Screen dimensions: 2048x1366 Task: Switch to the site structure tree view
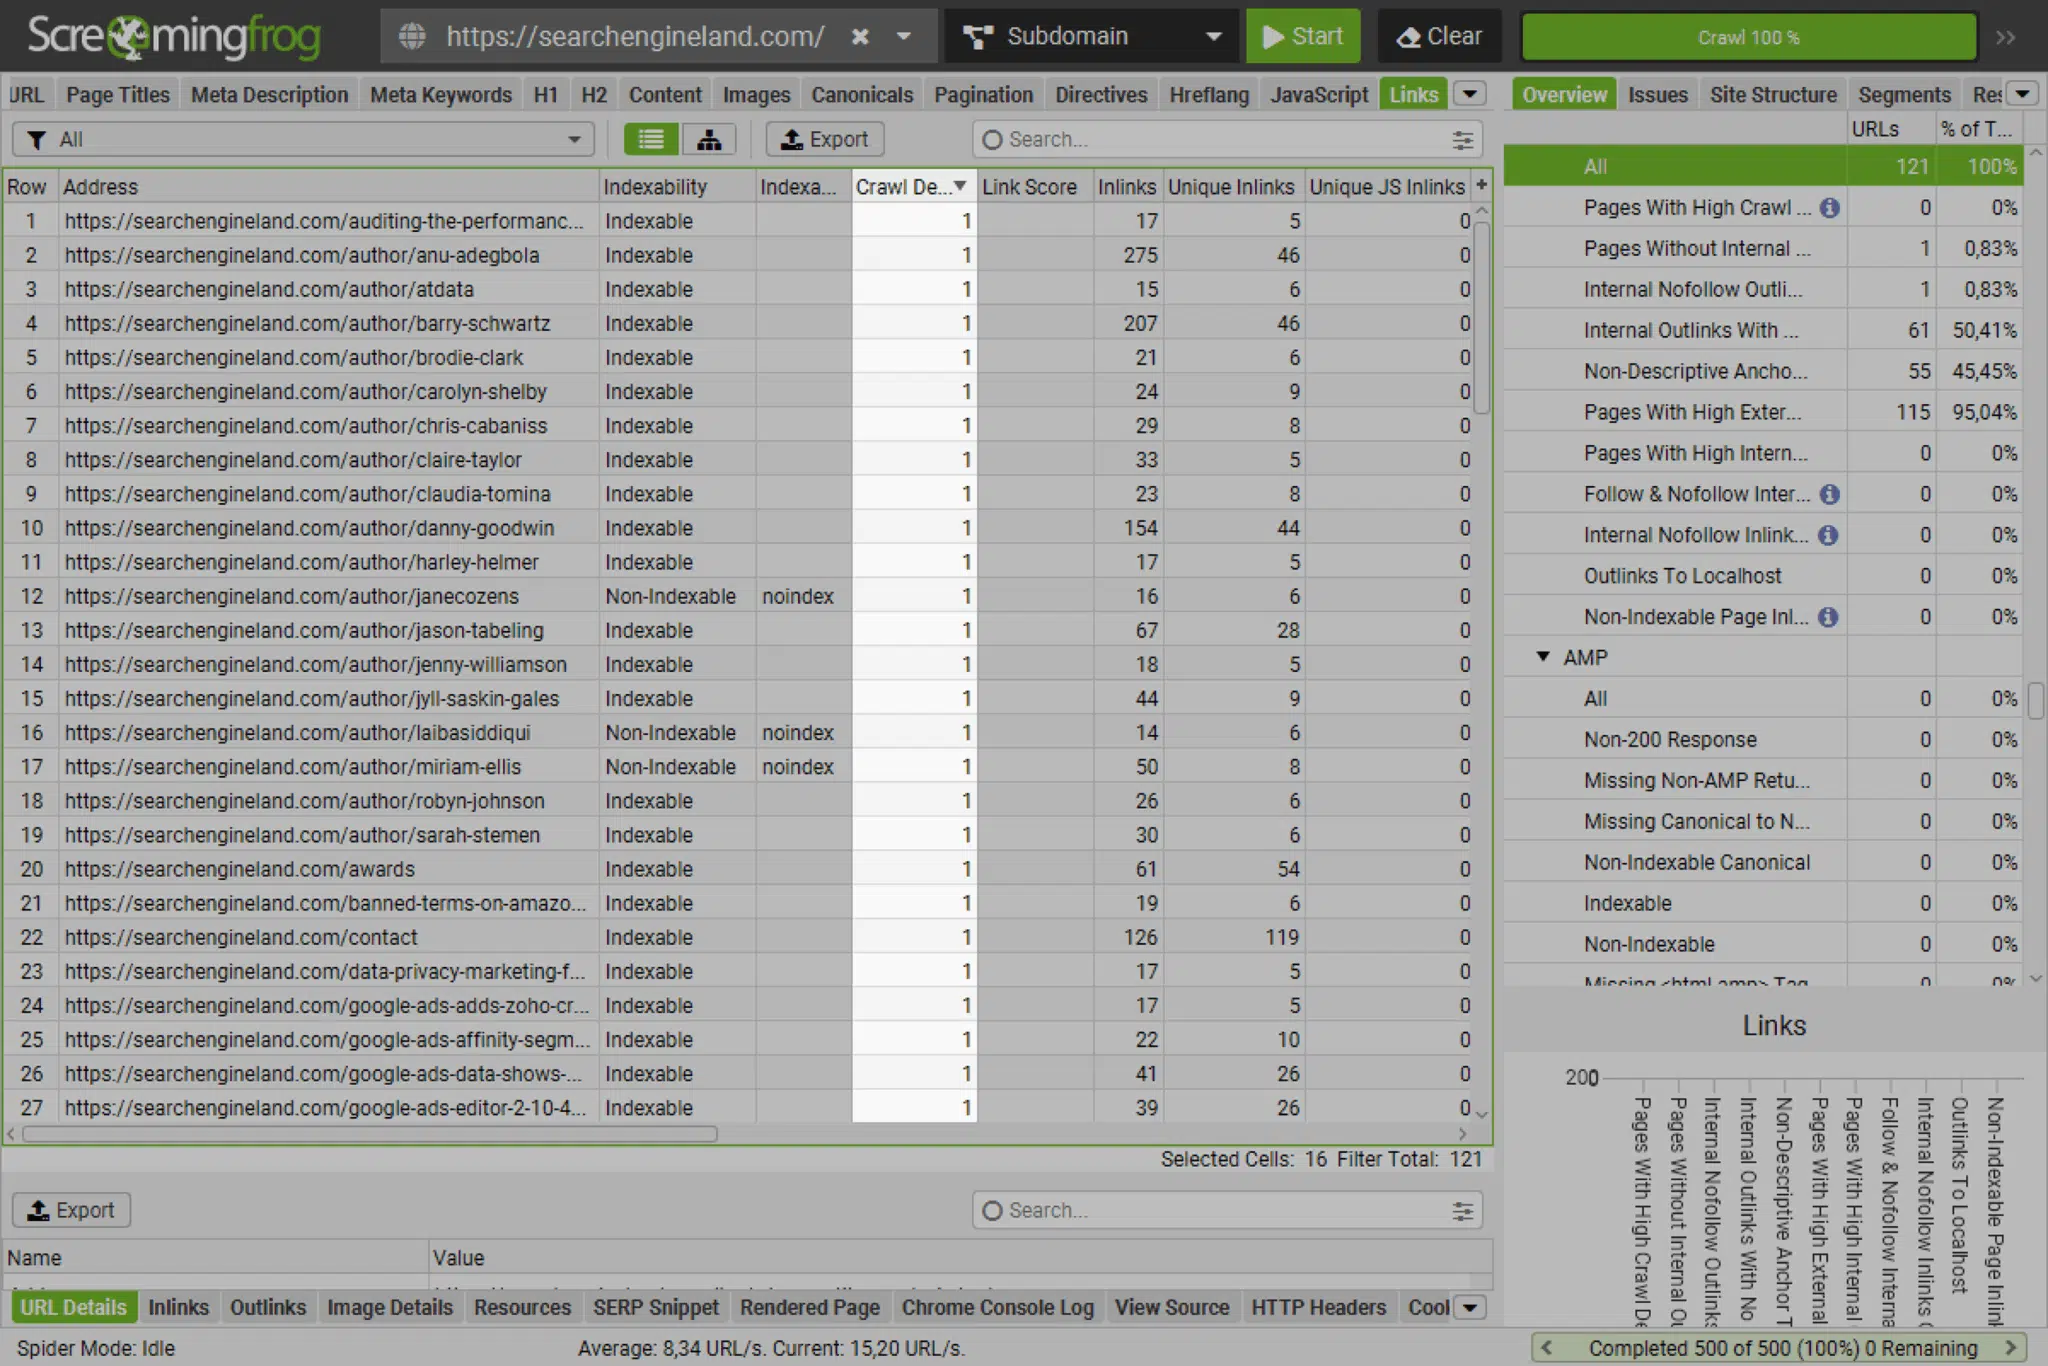point(709,139)
